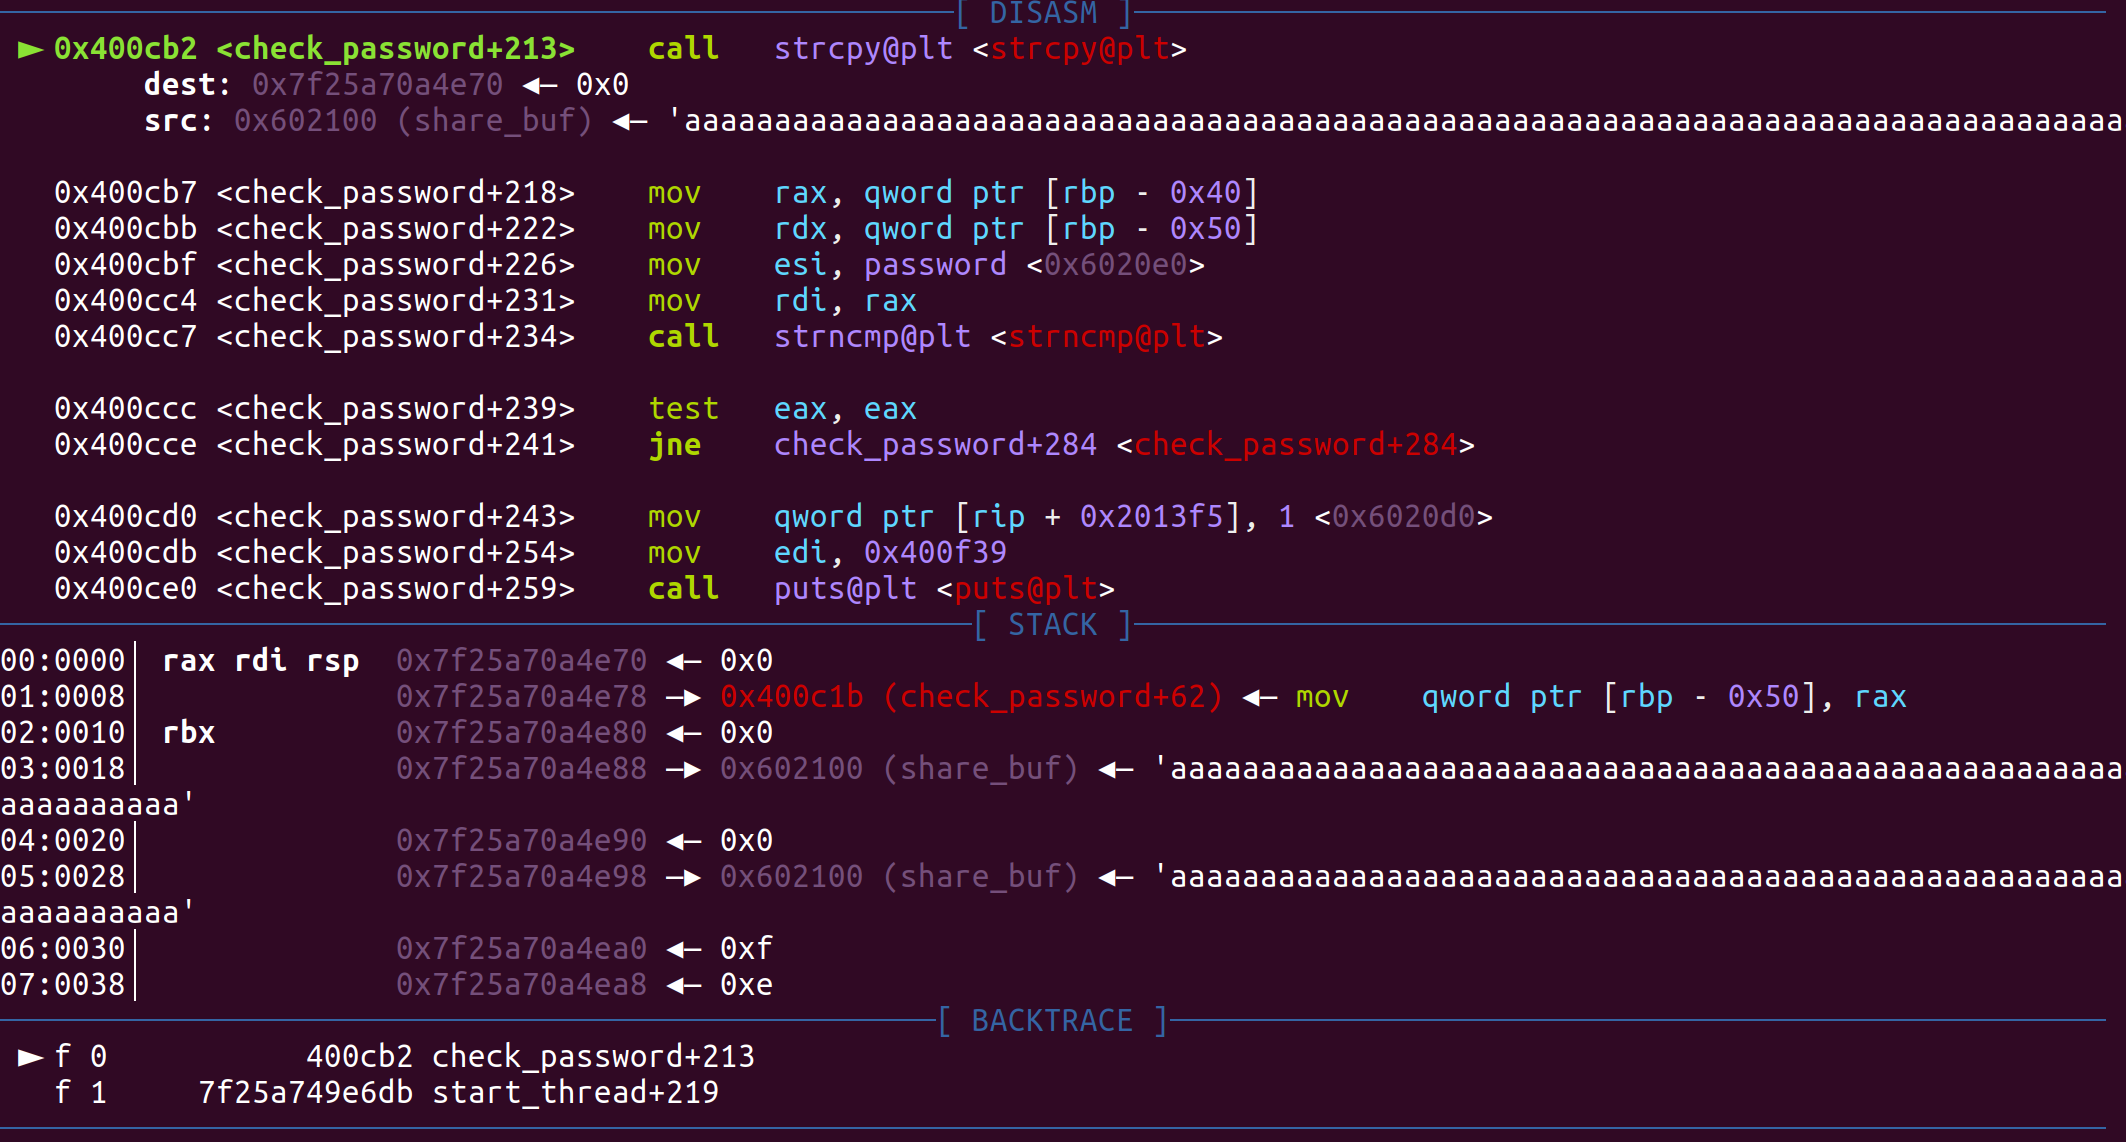The width and height of the screenshot is (2126, 1142).
Task: Click the green current-instruction arrow in DISASM
Action: click(x=30, y=49)
